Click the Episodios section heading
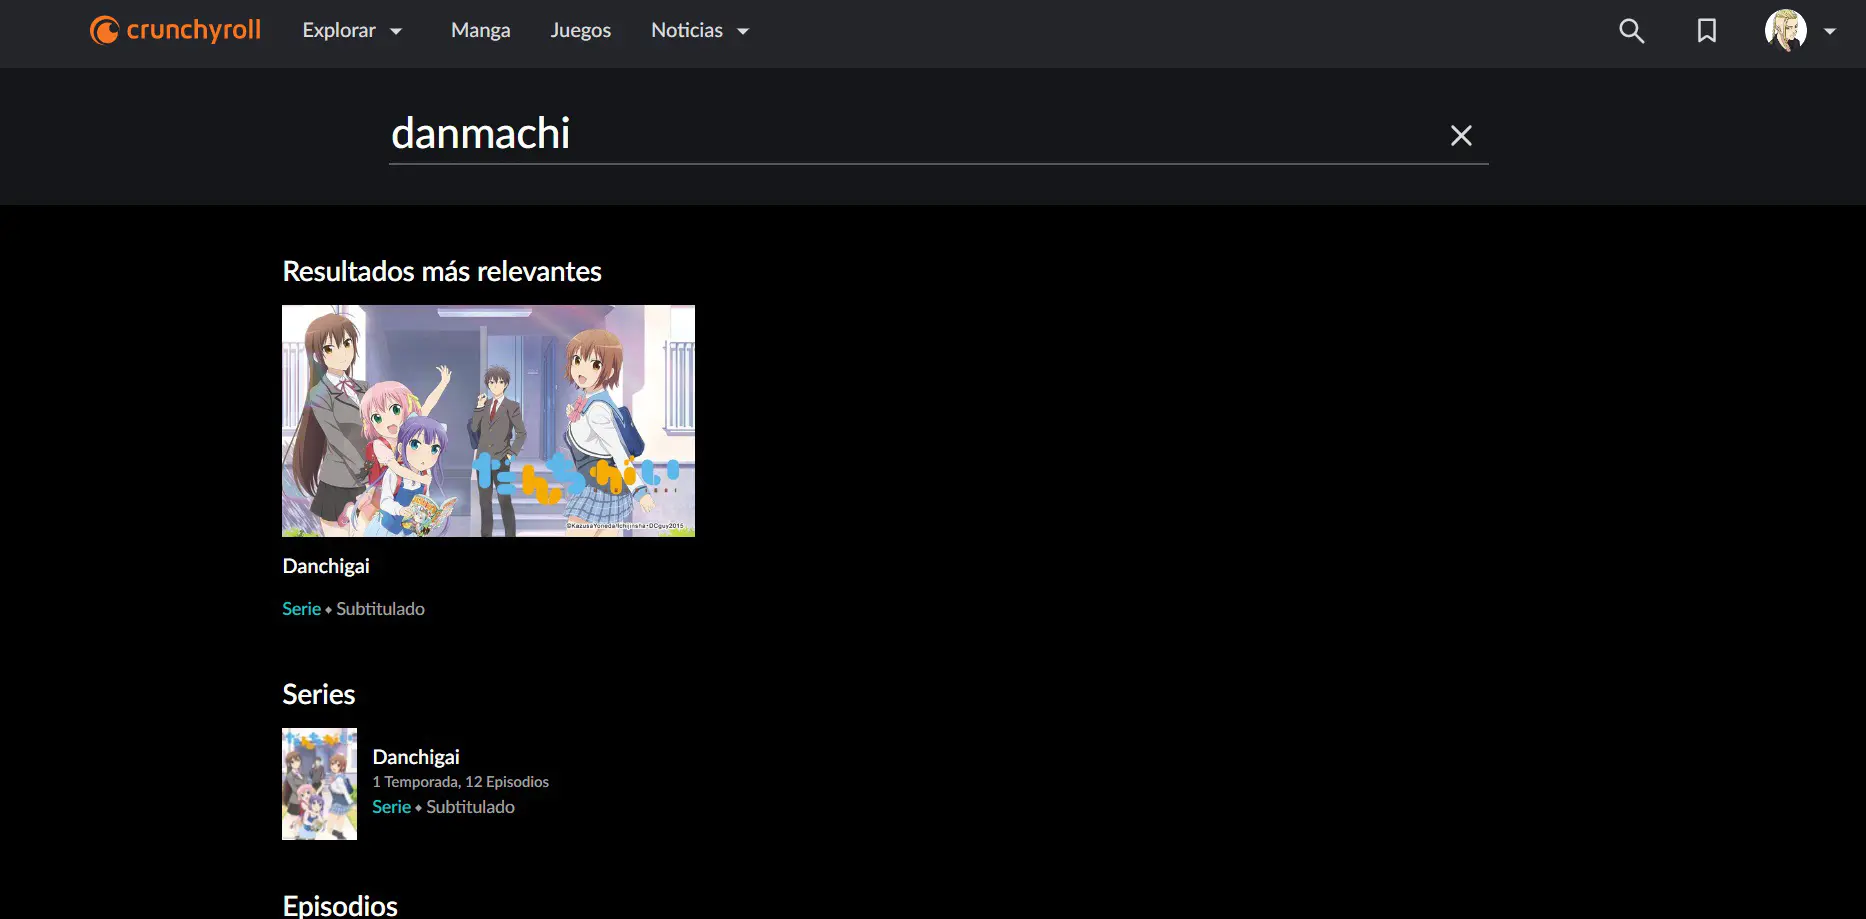 340,905
